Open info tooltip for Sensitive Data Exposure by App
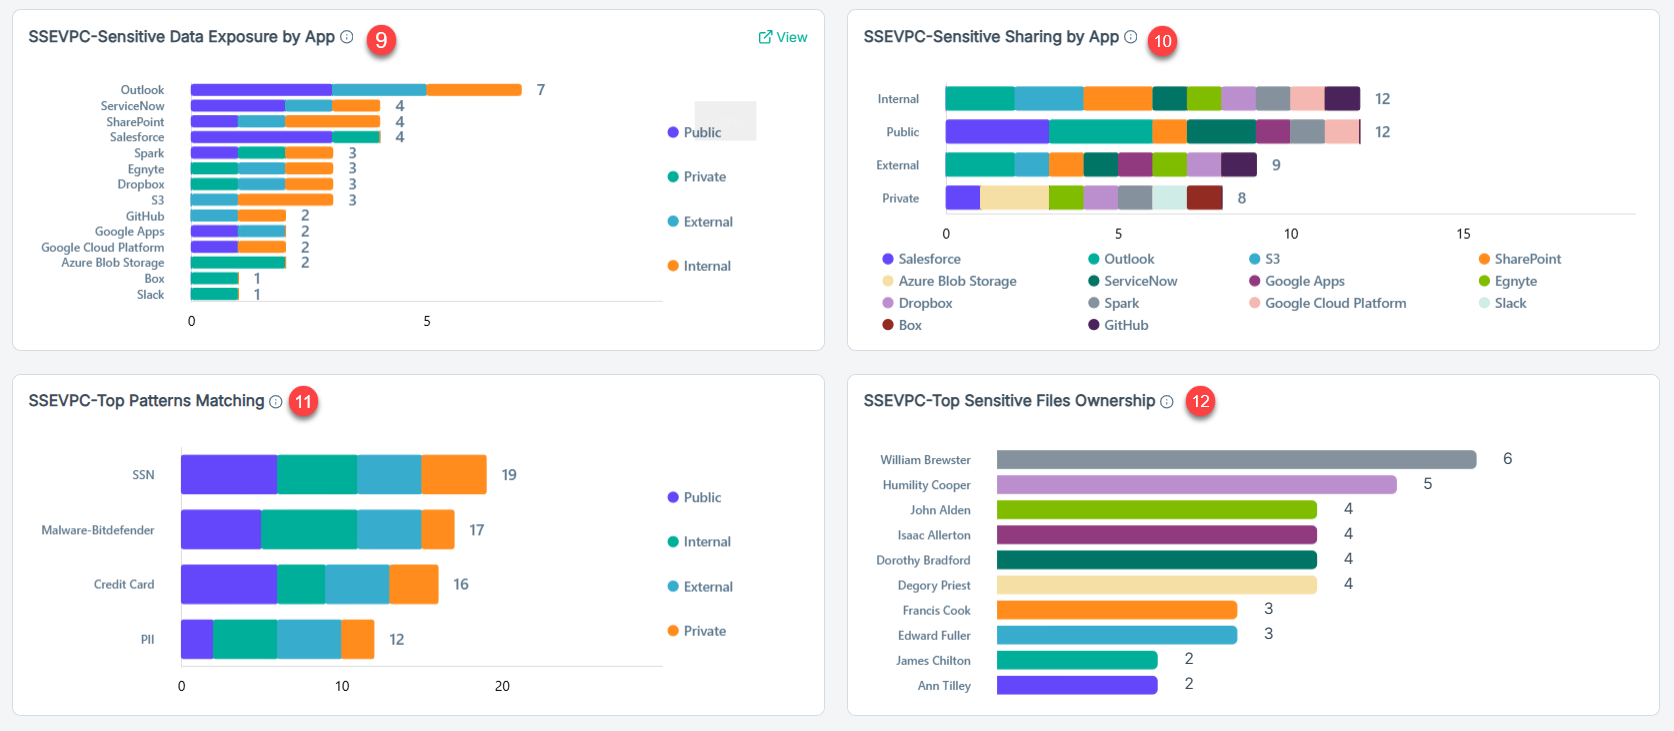 click(347, 37)
